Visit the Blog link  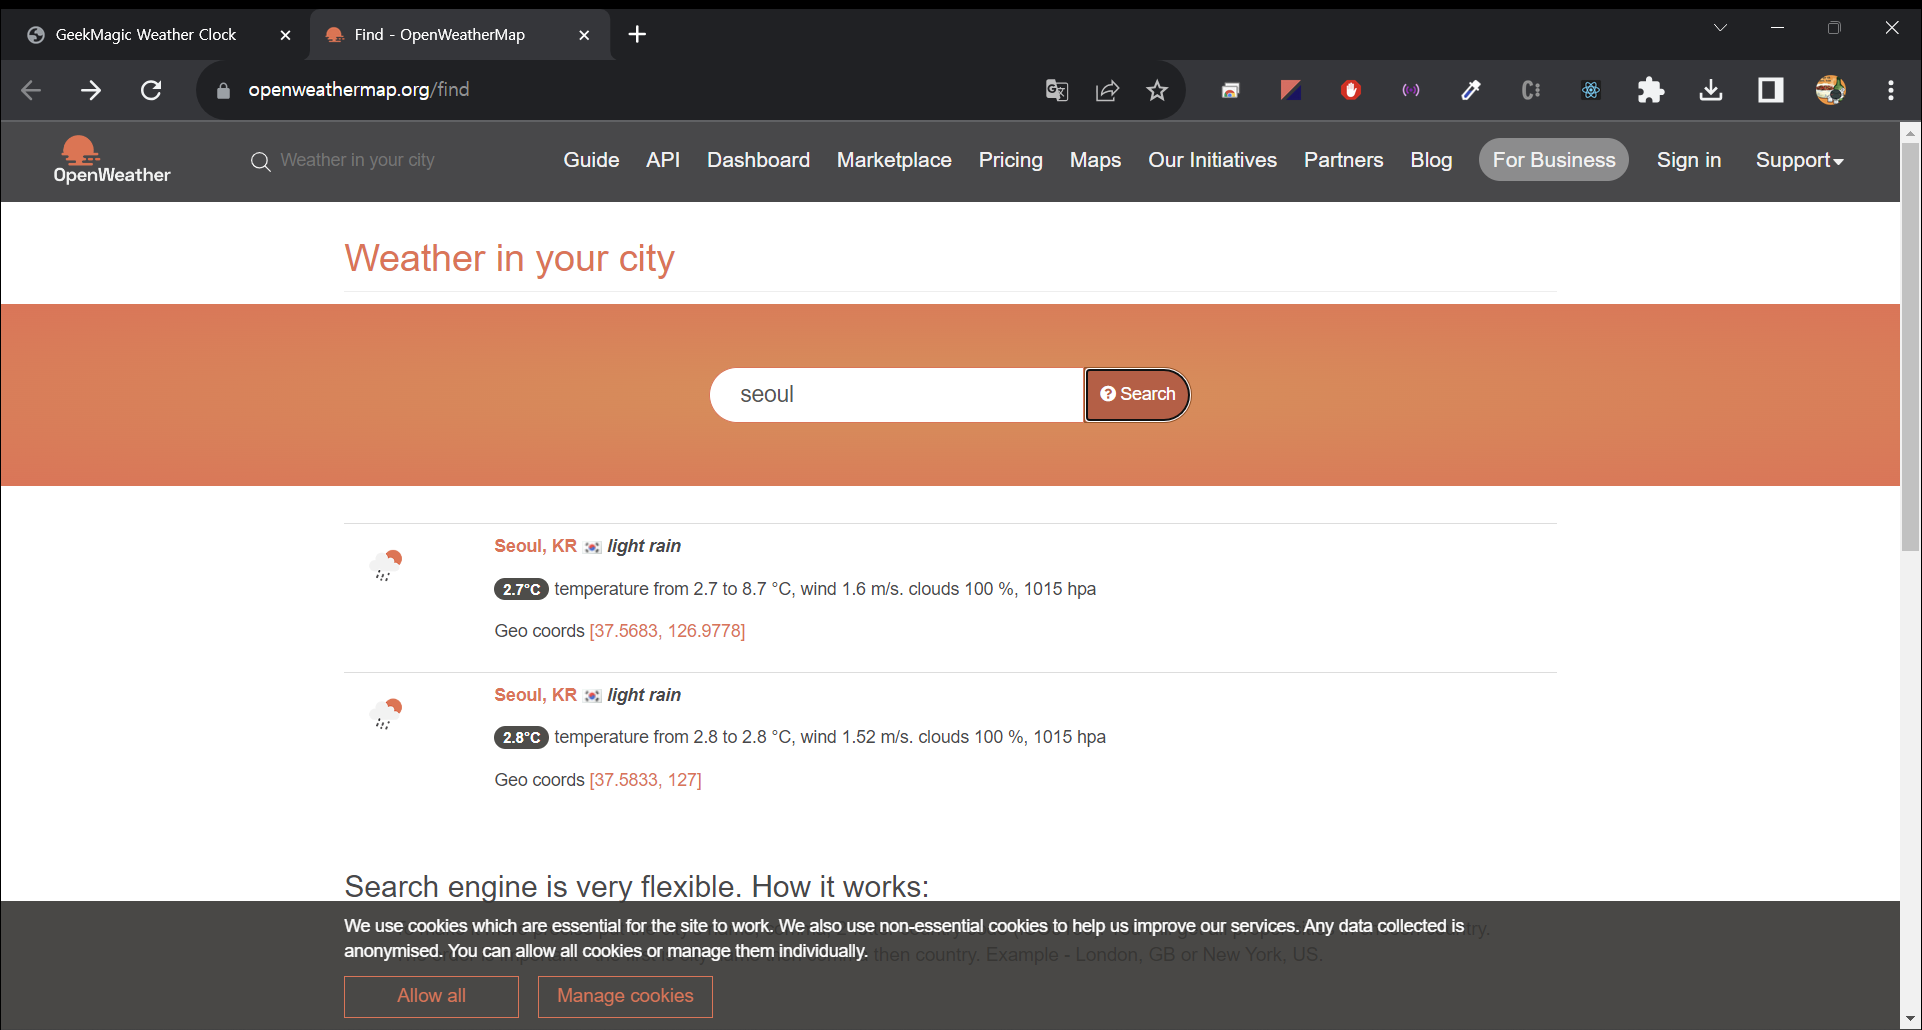1431,160
